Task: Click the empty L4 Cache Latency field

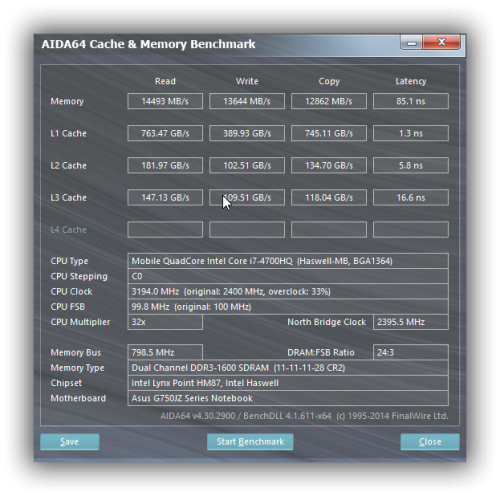Action: click(411, 229)
